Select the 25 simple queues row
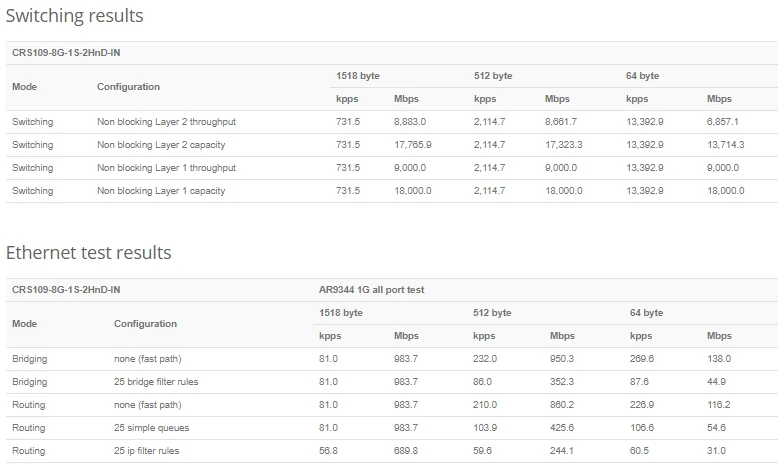 153,428
